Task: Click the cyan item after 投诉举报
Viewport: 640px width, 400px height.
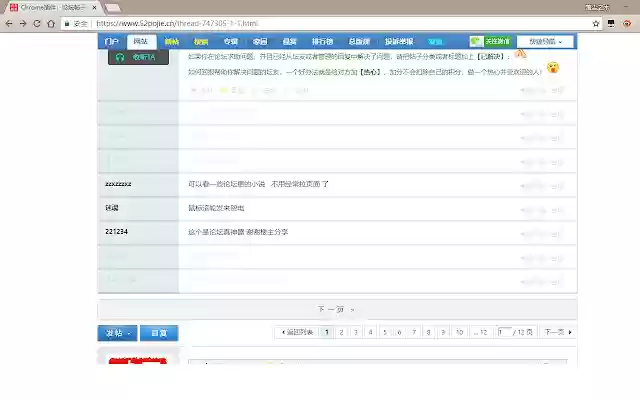Action: tap(435, 42)
